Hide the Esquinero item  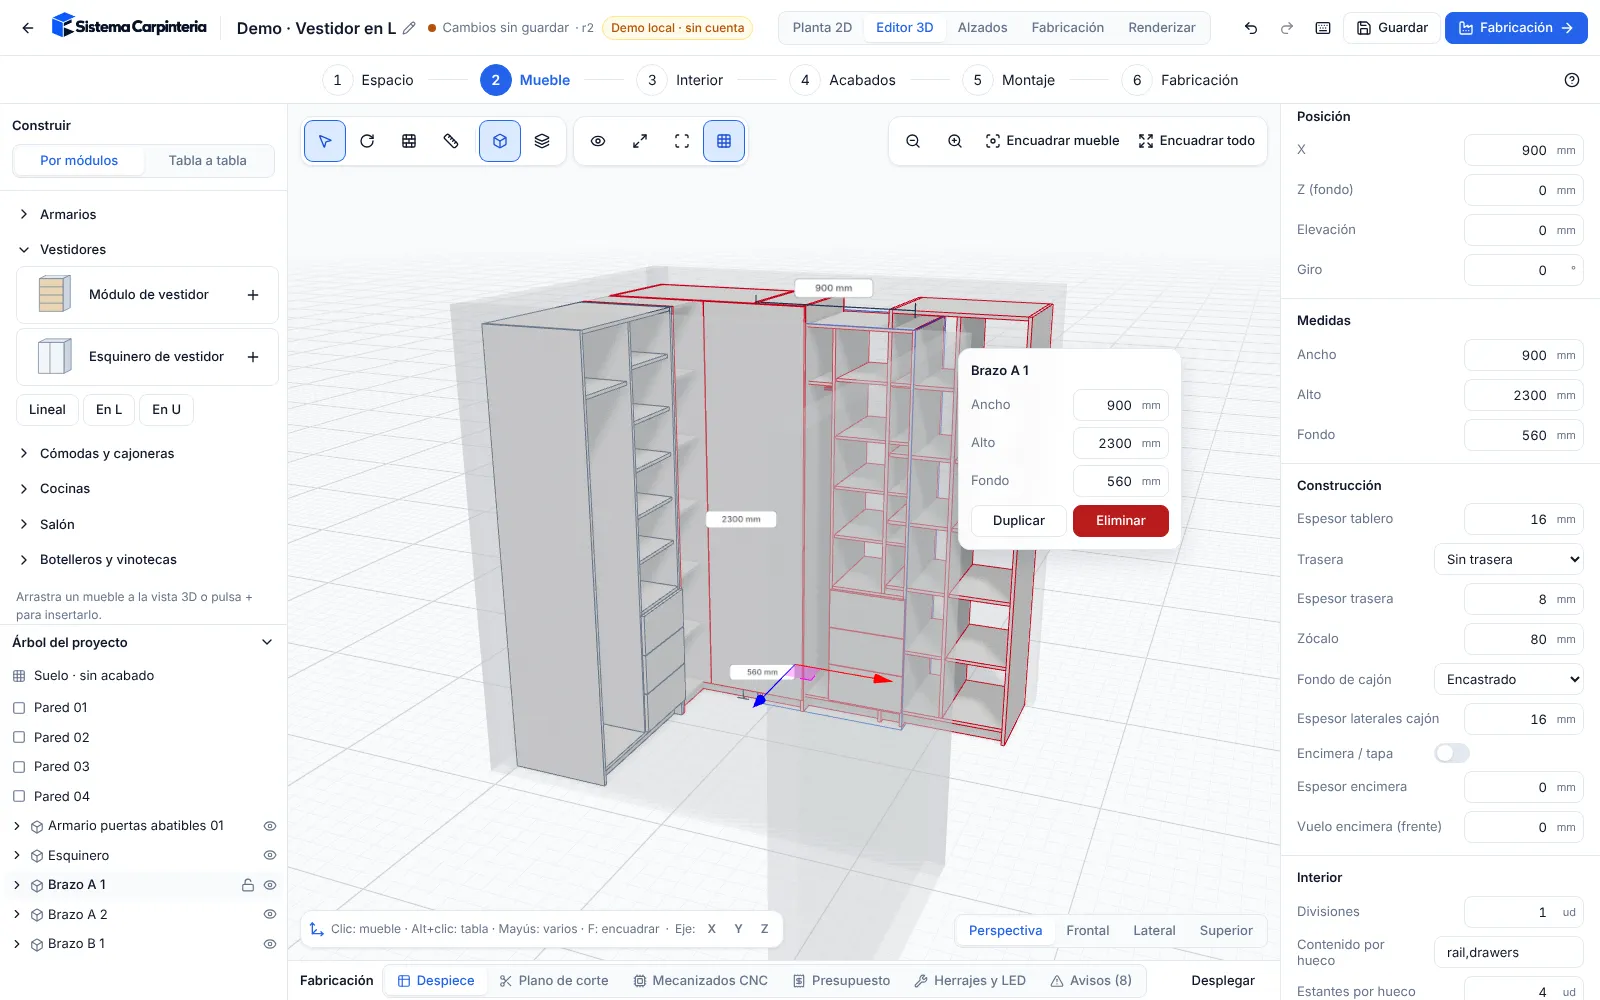pos(270,856)
